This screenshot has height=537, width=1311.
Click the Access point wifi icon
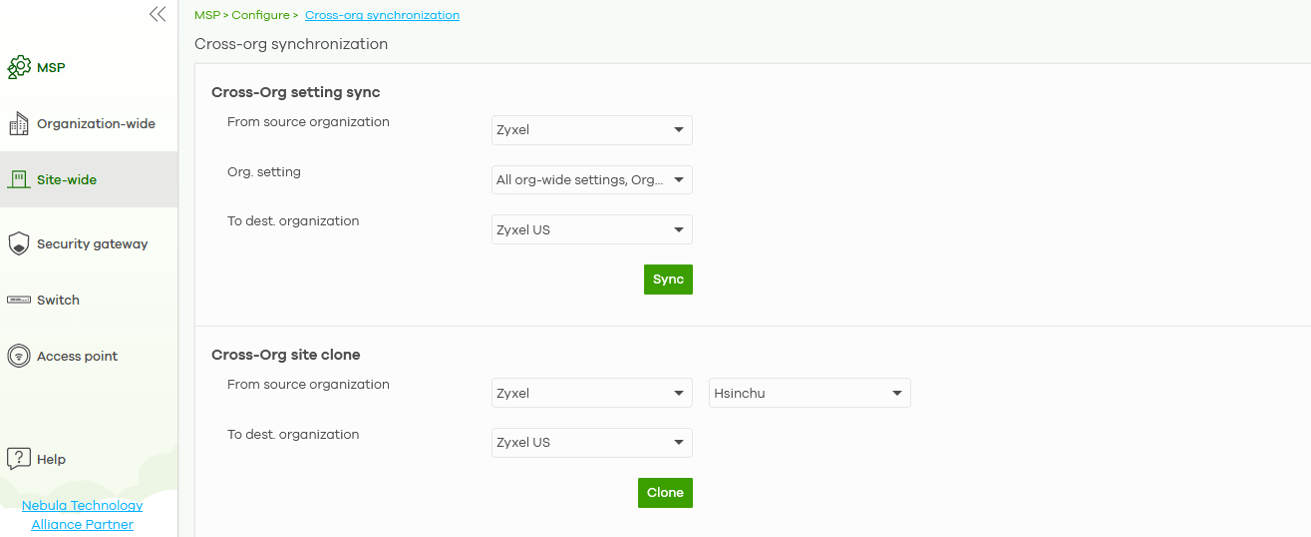pyautogui.click(x=19, y=356)
